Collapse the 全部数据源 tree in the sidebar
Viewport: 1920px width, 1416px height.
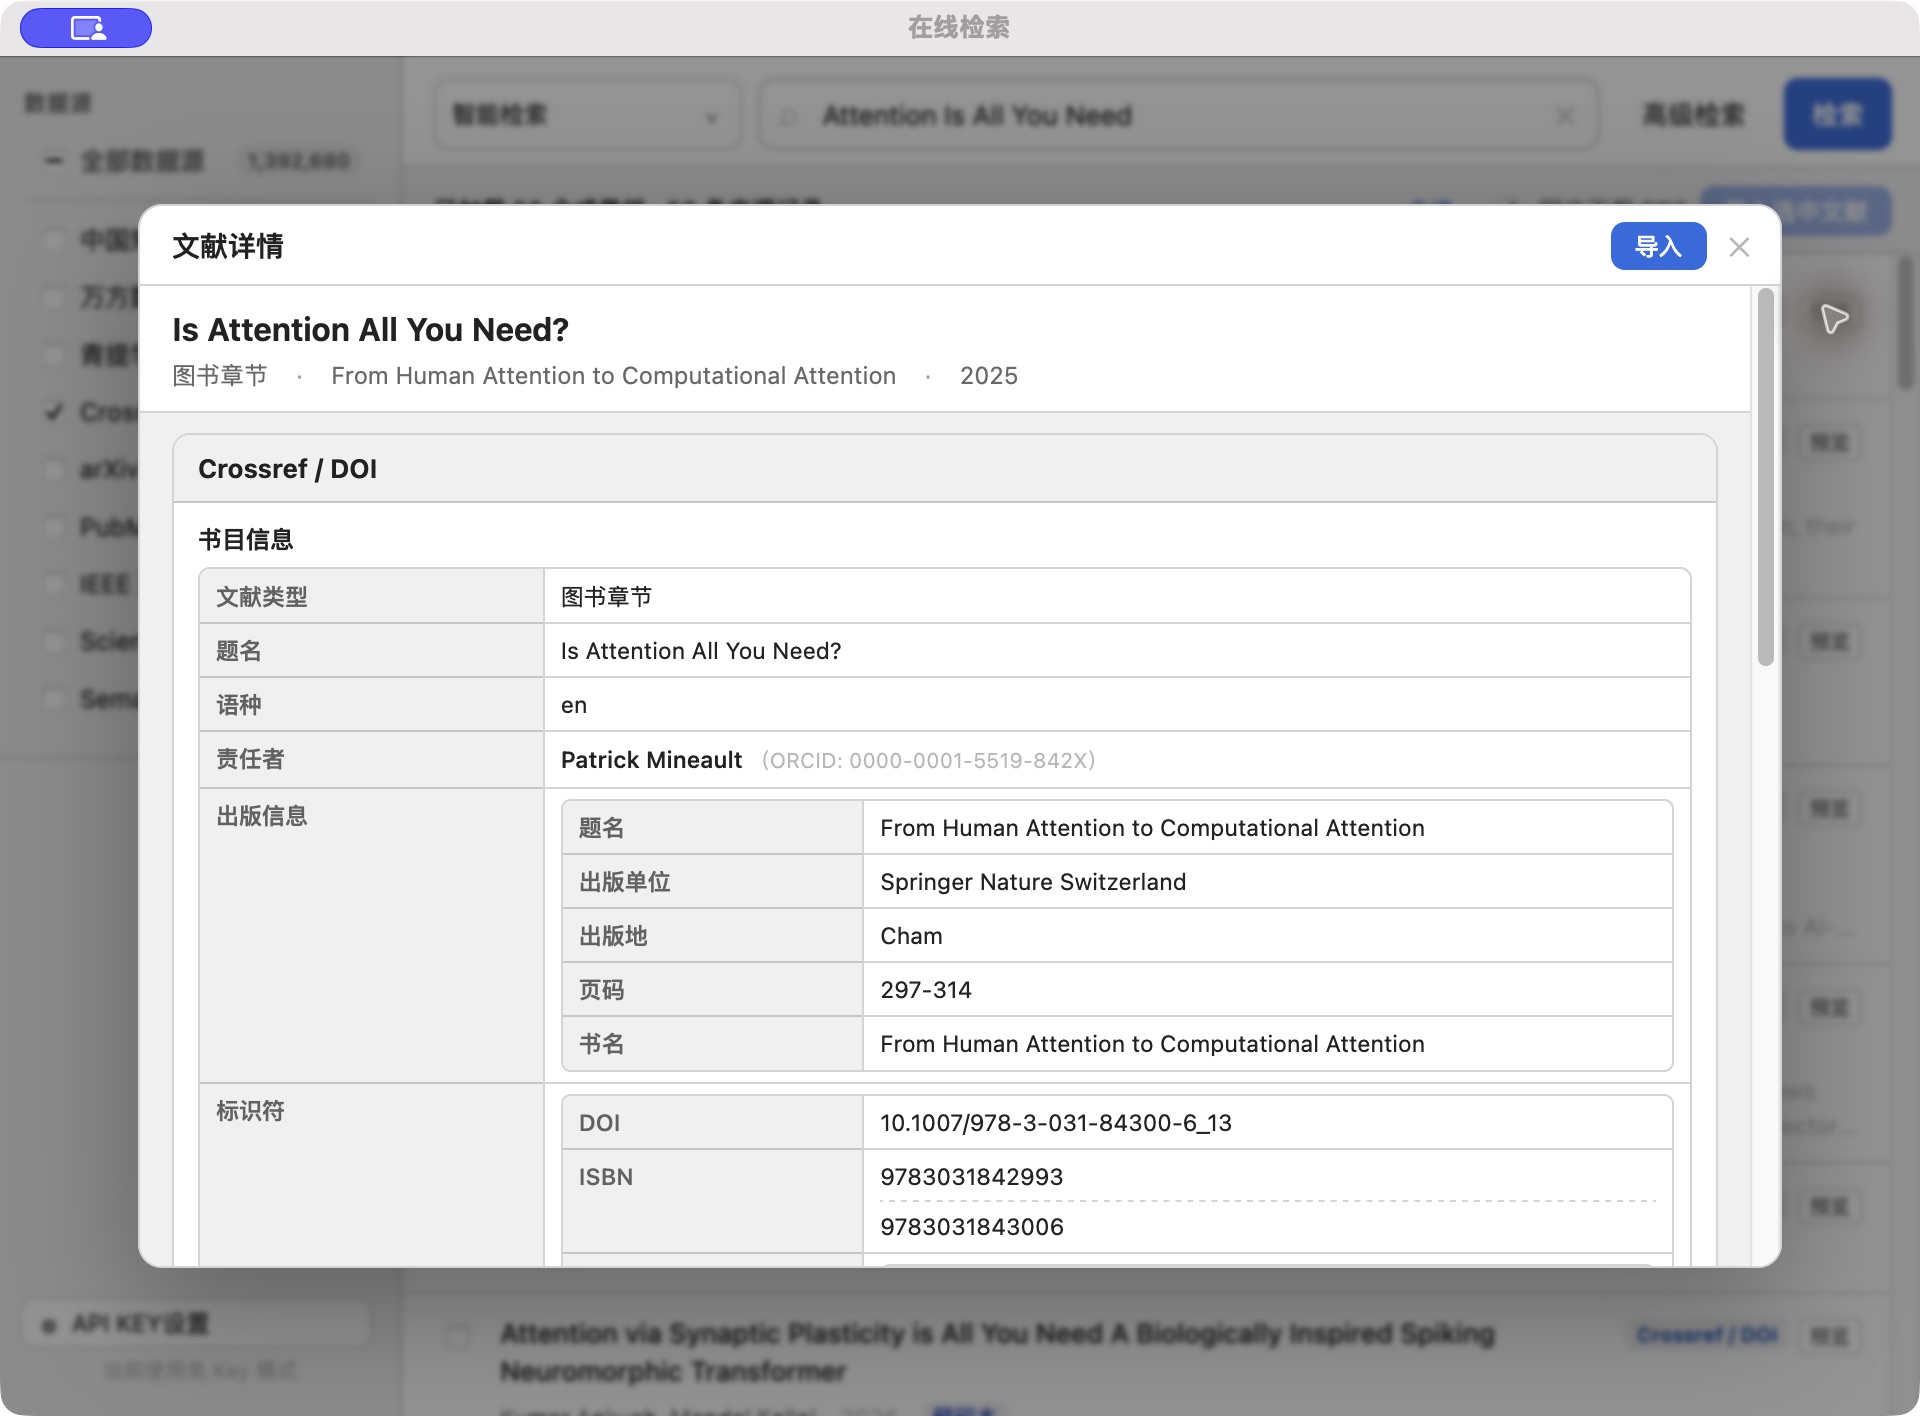(x=54, y=161)
